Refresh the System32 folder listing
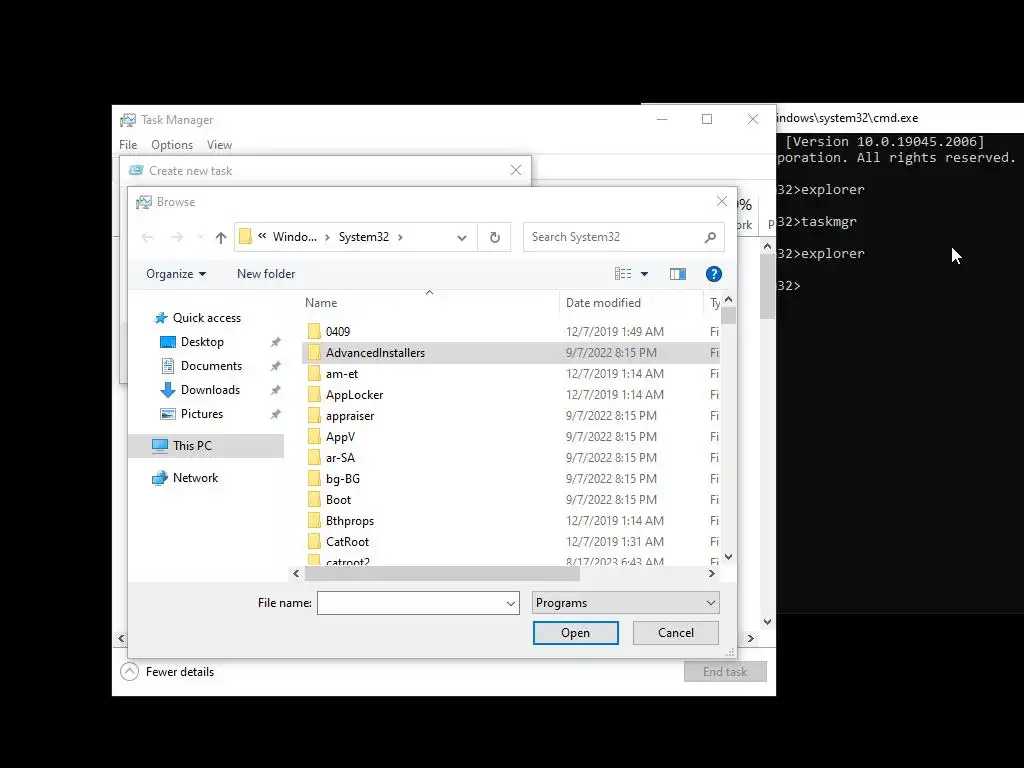The width and height of the screenshot is (1024, 768). [x=494, y=237]
